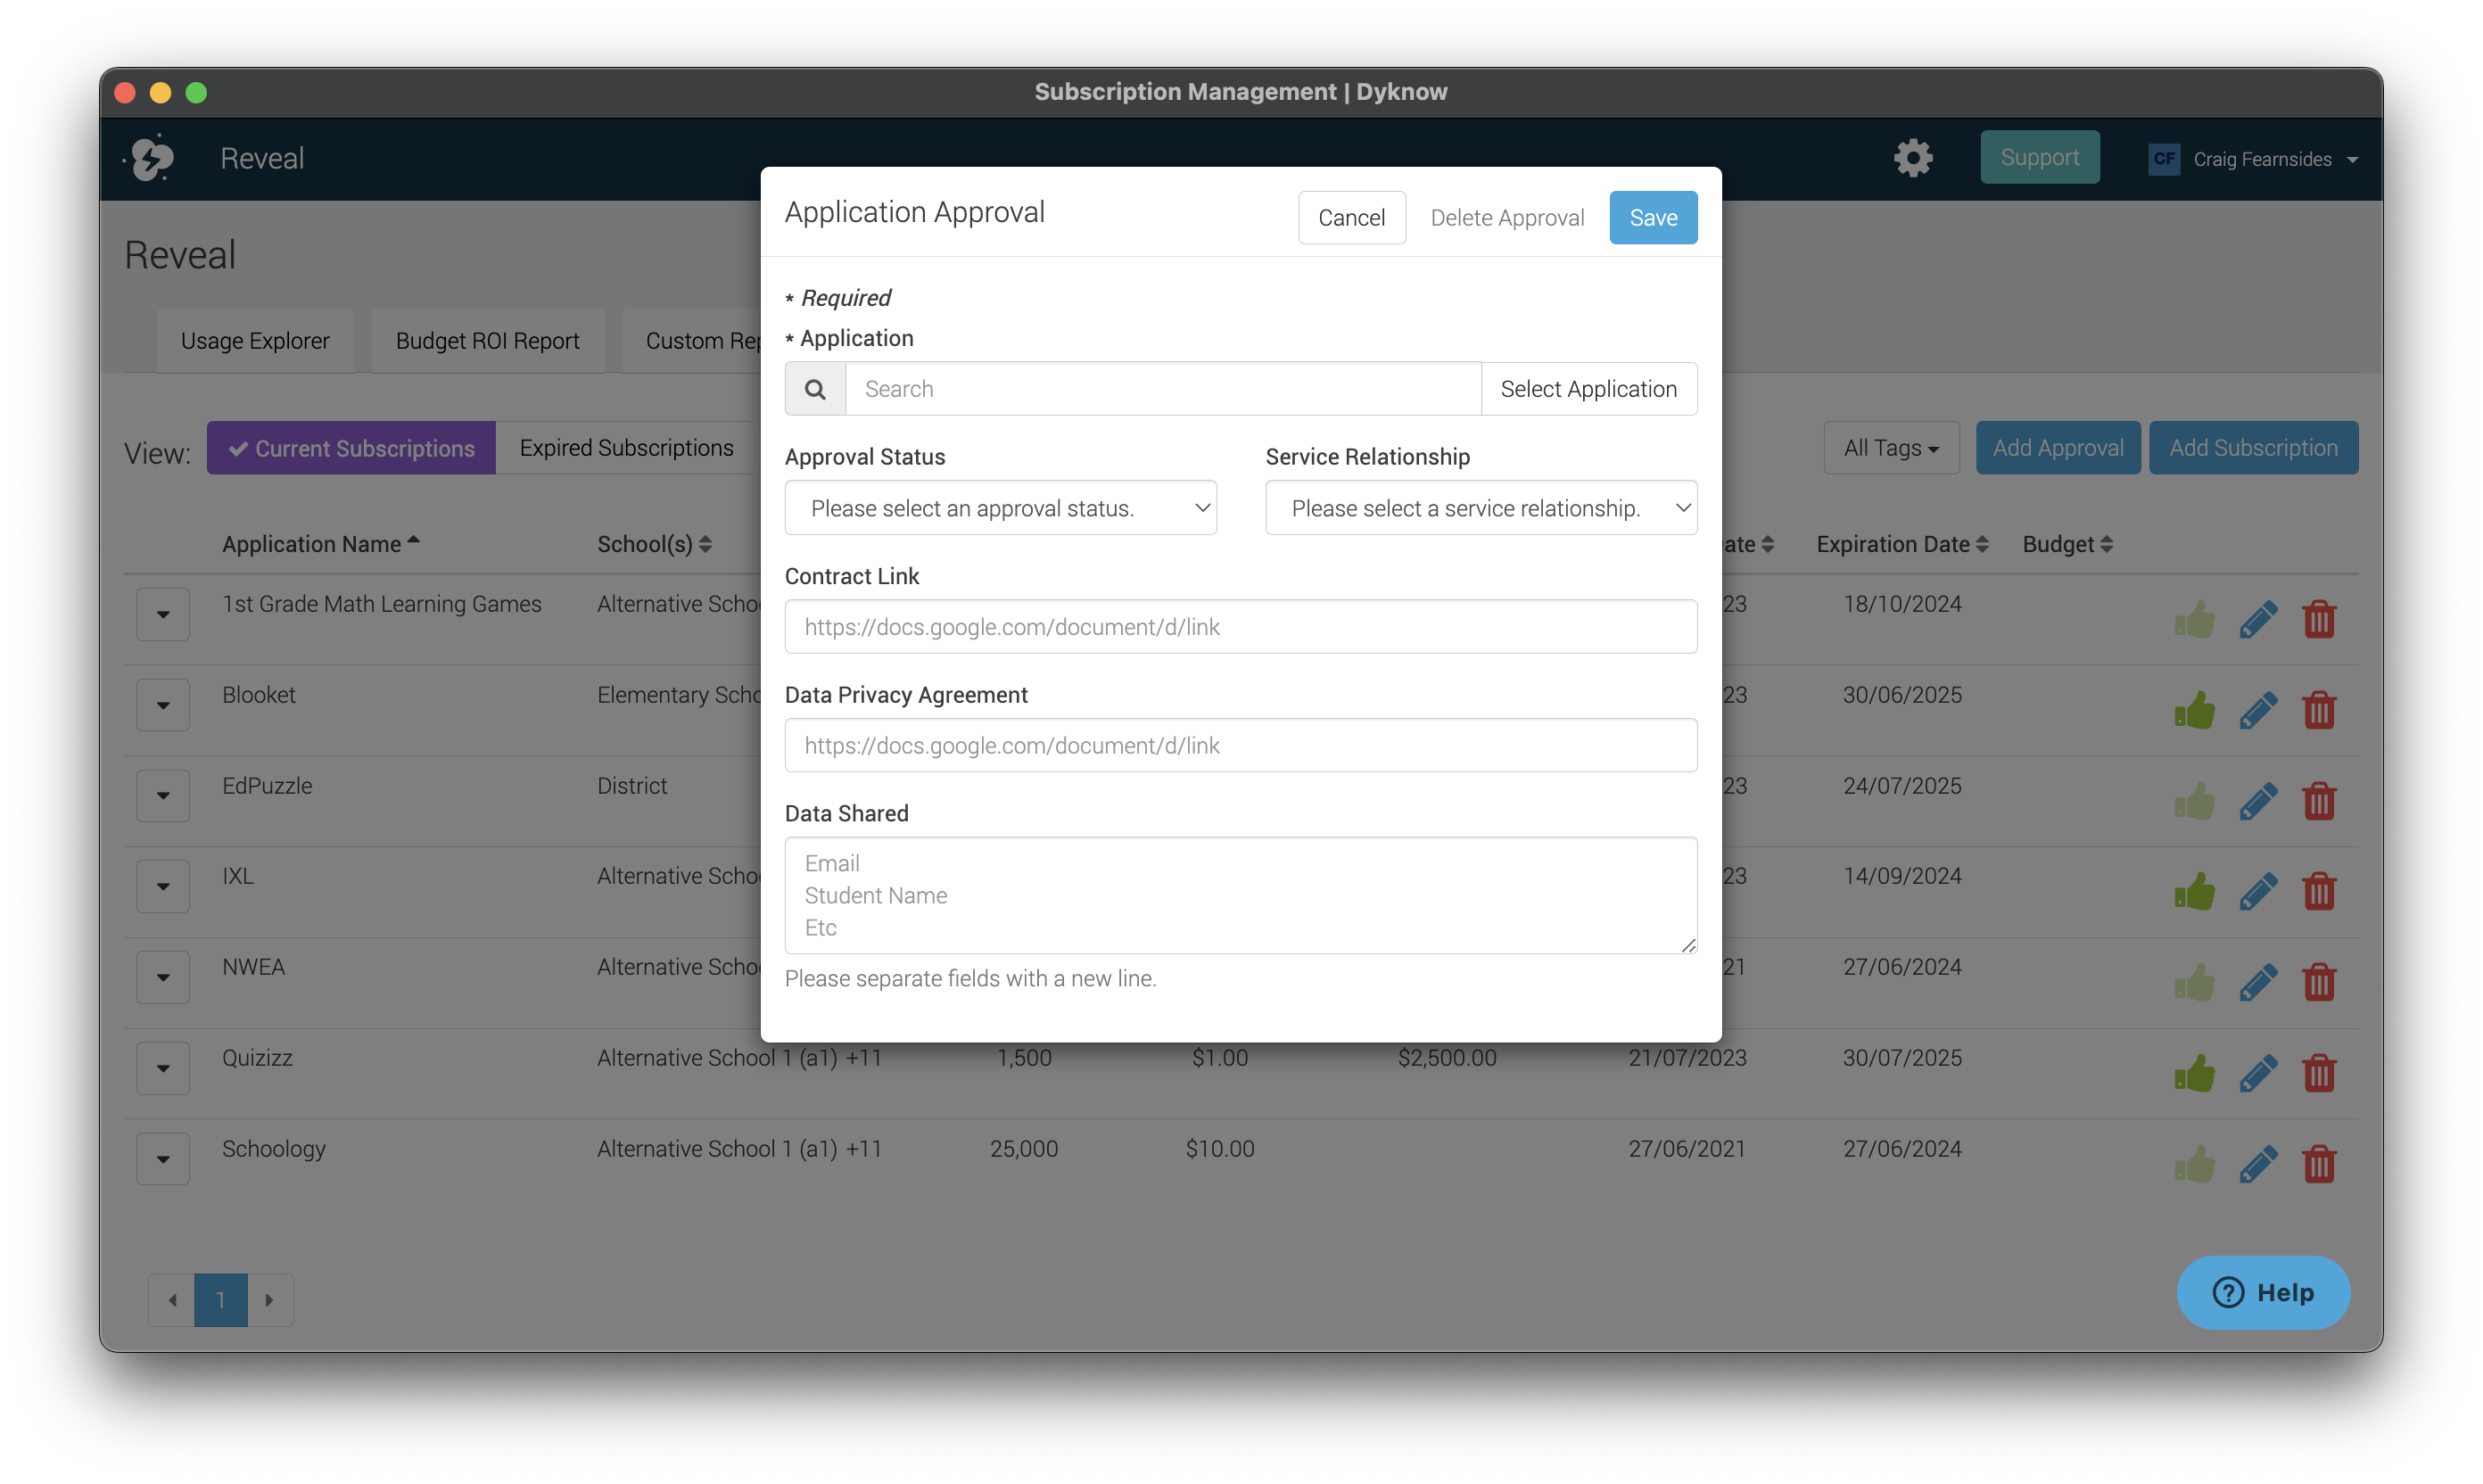This screenshot has width=2483, height=1484.
Task: Delete the NWEA subscription with trash icon
Action: click(2319, 983)
